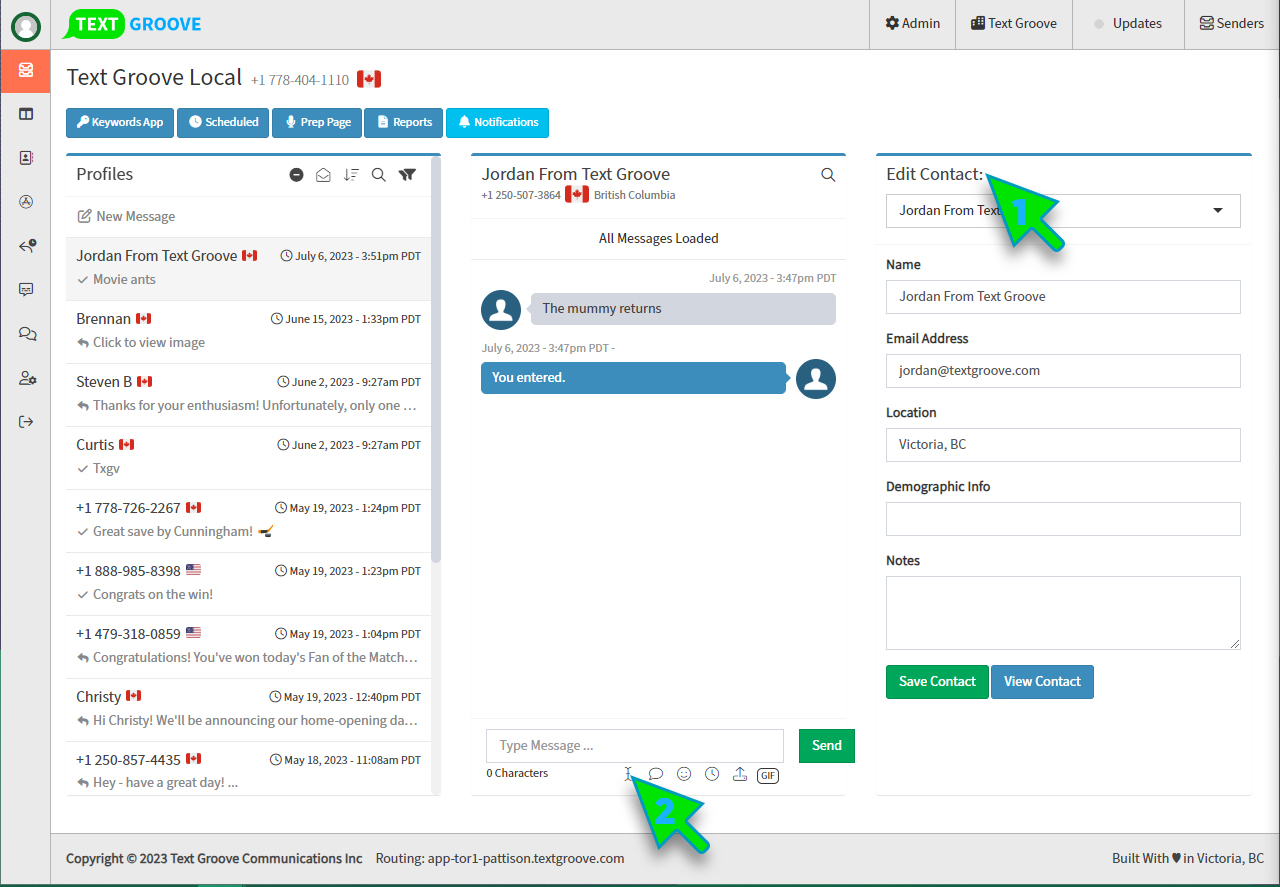1280x887 pixels.
Task: Select the Christy profile row
Action: [x=248, y=709]
